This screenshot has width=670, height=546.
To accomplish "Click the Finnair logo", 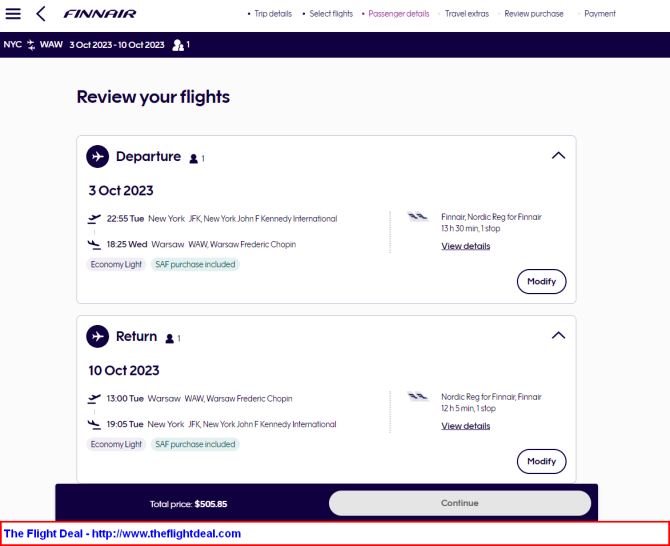I will (x=100, y=14).
